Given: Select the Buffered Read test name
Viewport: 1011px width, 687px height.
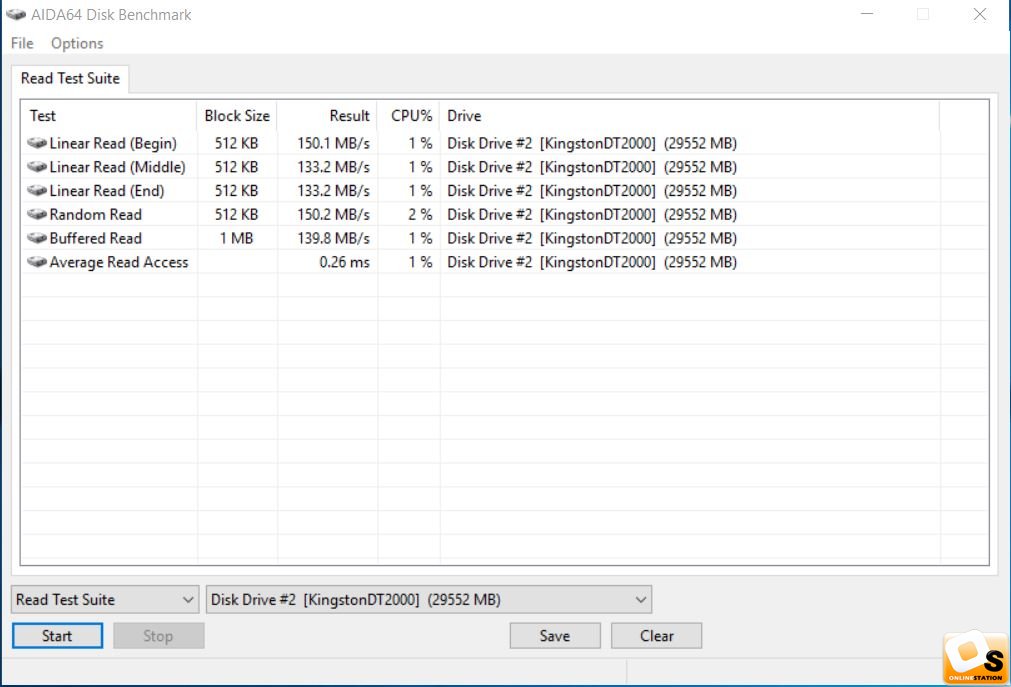Looking at the screenshot, I should (x=95, y=238).
